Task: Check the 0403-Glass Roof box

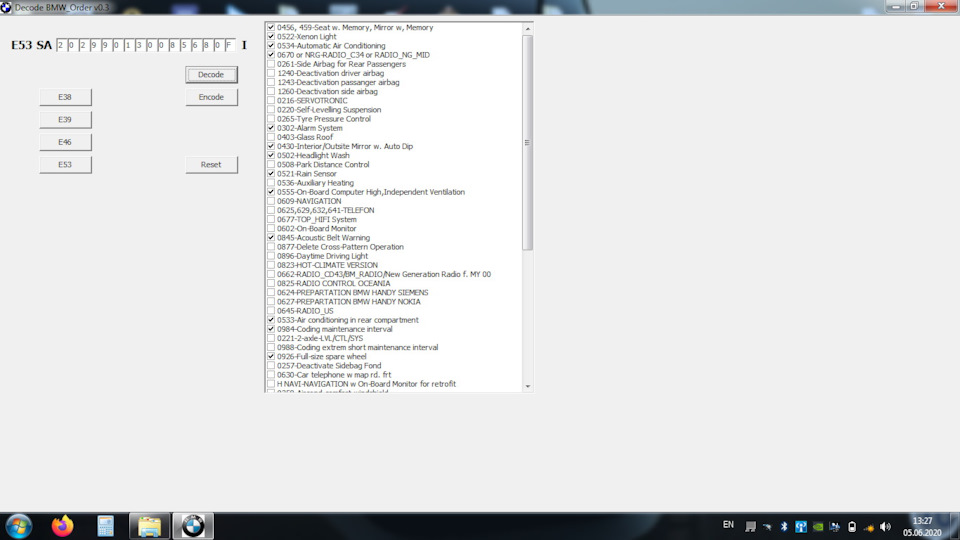Action: tap(271, 137)
